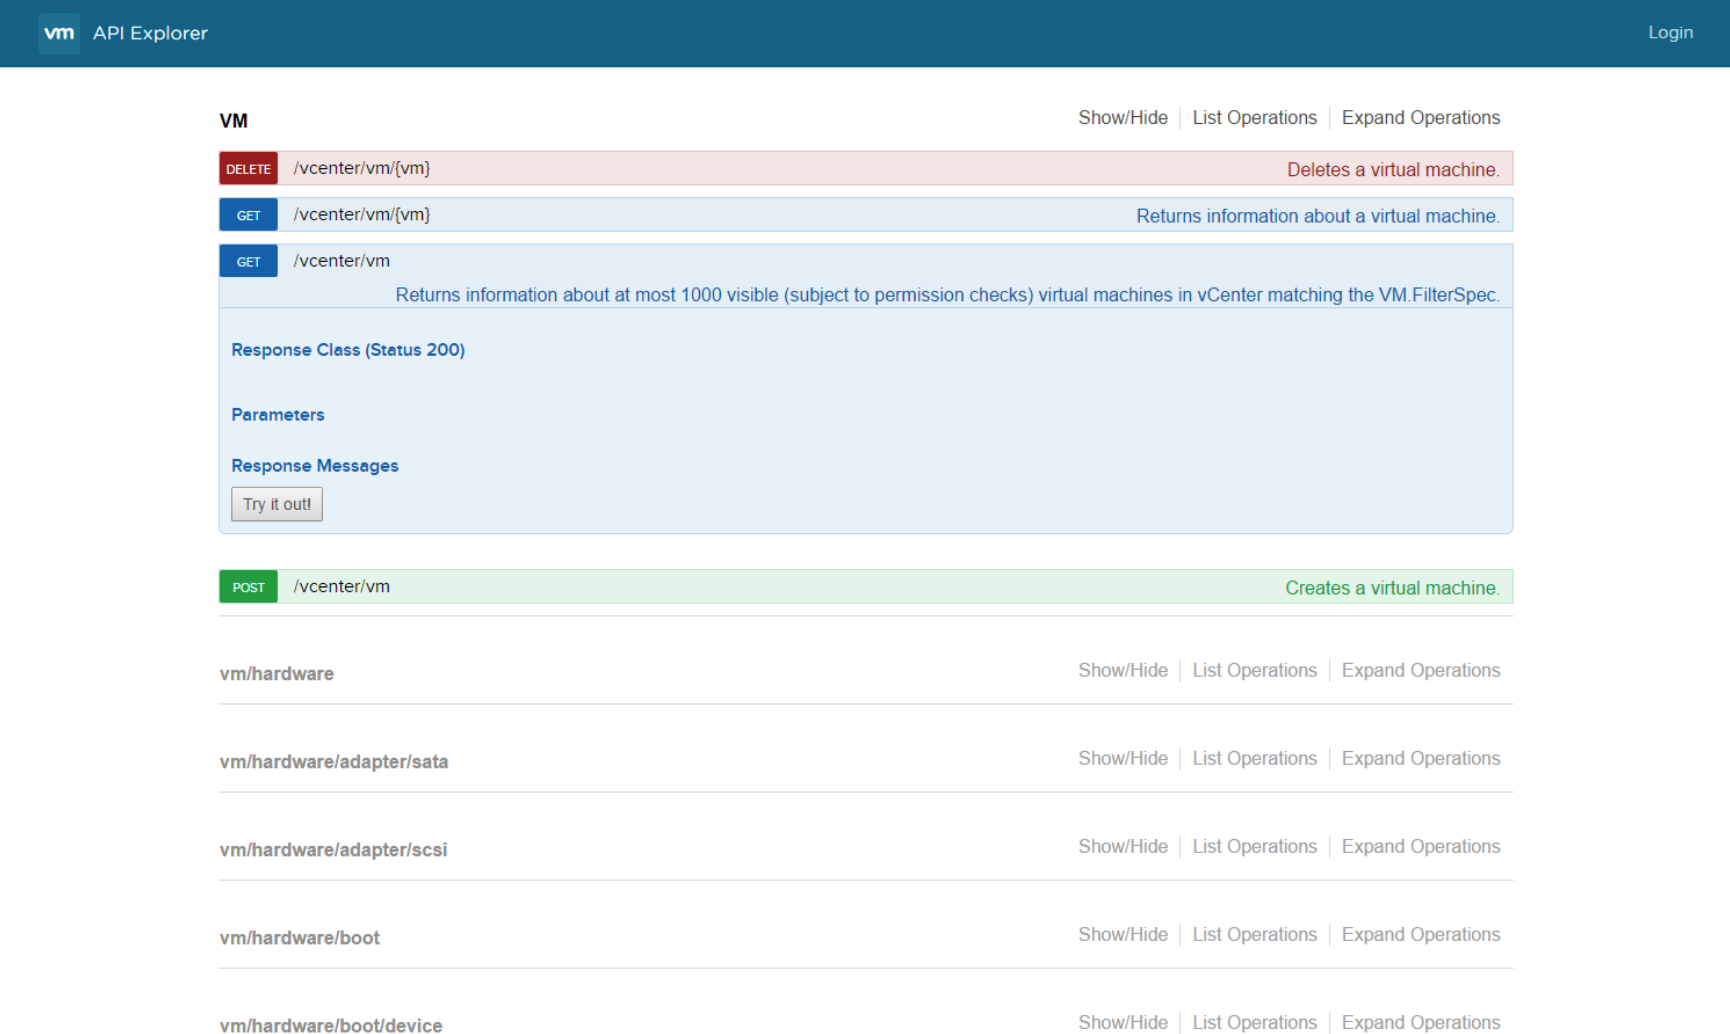Click the DELETE method badge
The image size is (1730, 1034).
(x=248, y=169)
